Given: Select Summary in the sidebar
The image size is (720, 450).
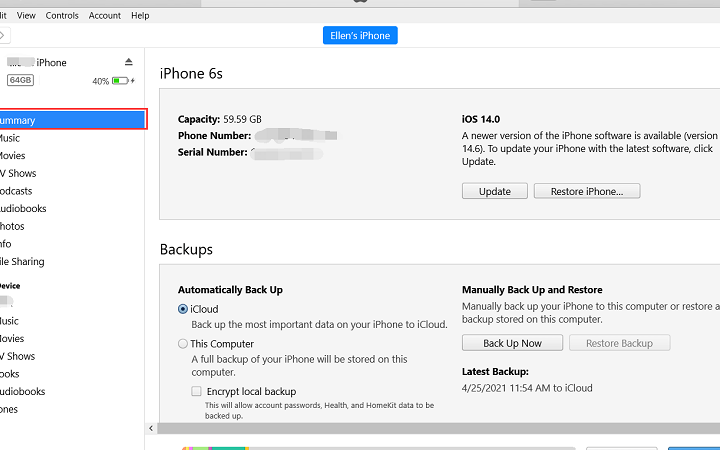Looking at the screenshot, I should [72, 120].
